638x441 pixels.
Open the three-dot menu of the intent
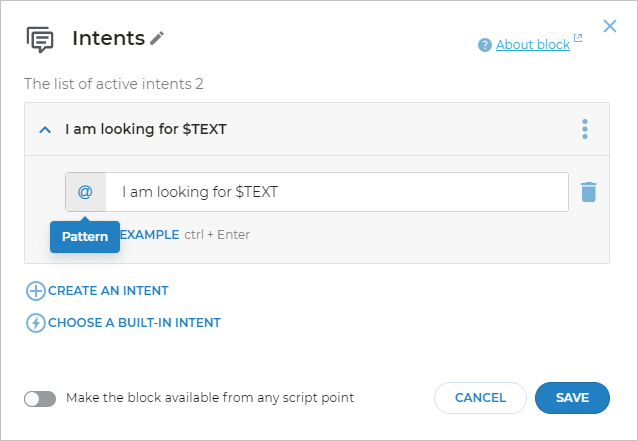(585, 129)
